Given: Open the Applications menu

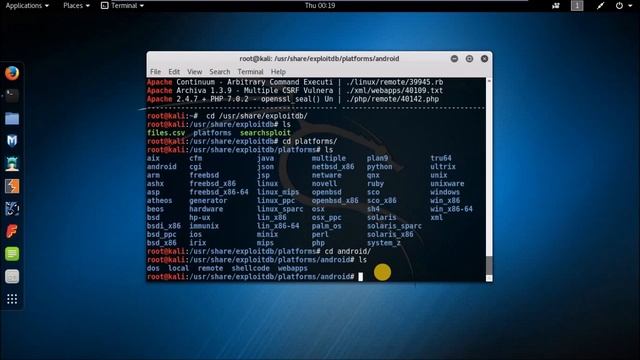Looking at the screenshot, I should (x=27, y=6).
